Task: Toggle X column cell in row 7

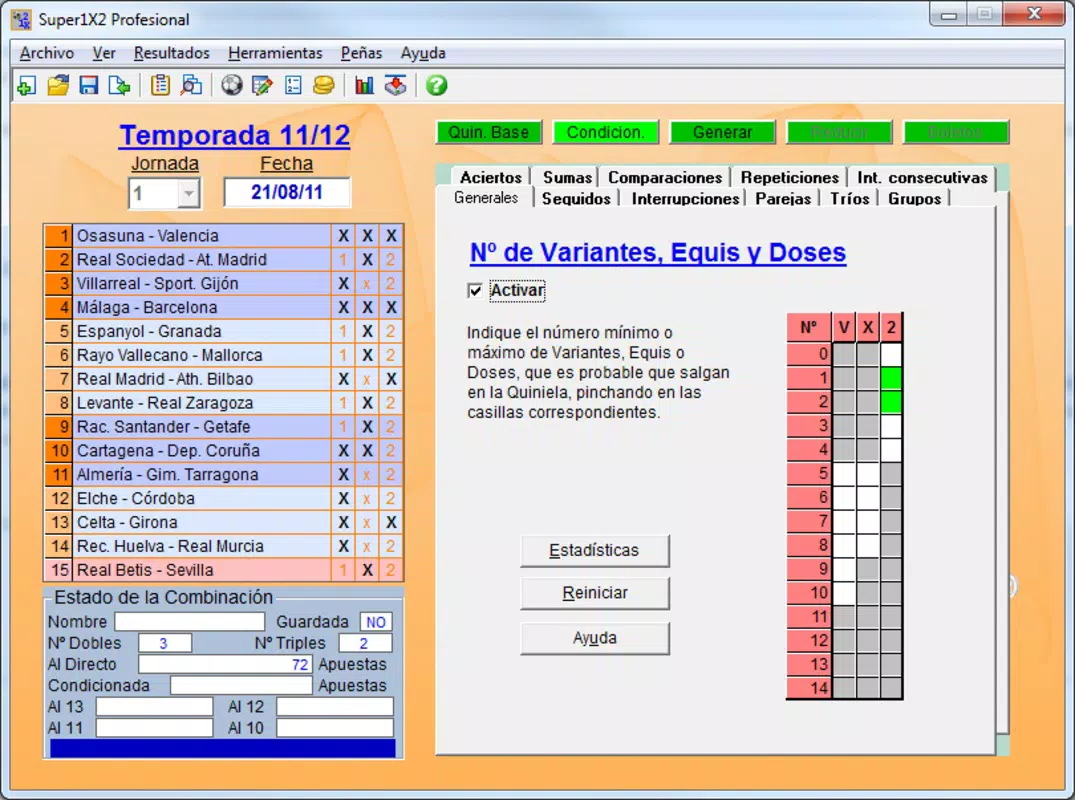Action: pyautogui.click(x=867, y=521)
